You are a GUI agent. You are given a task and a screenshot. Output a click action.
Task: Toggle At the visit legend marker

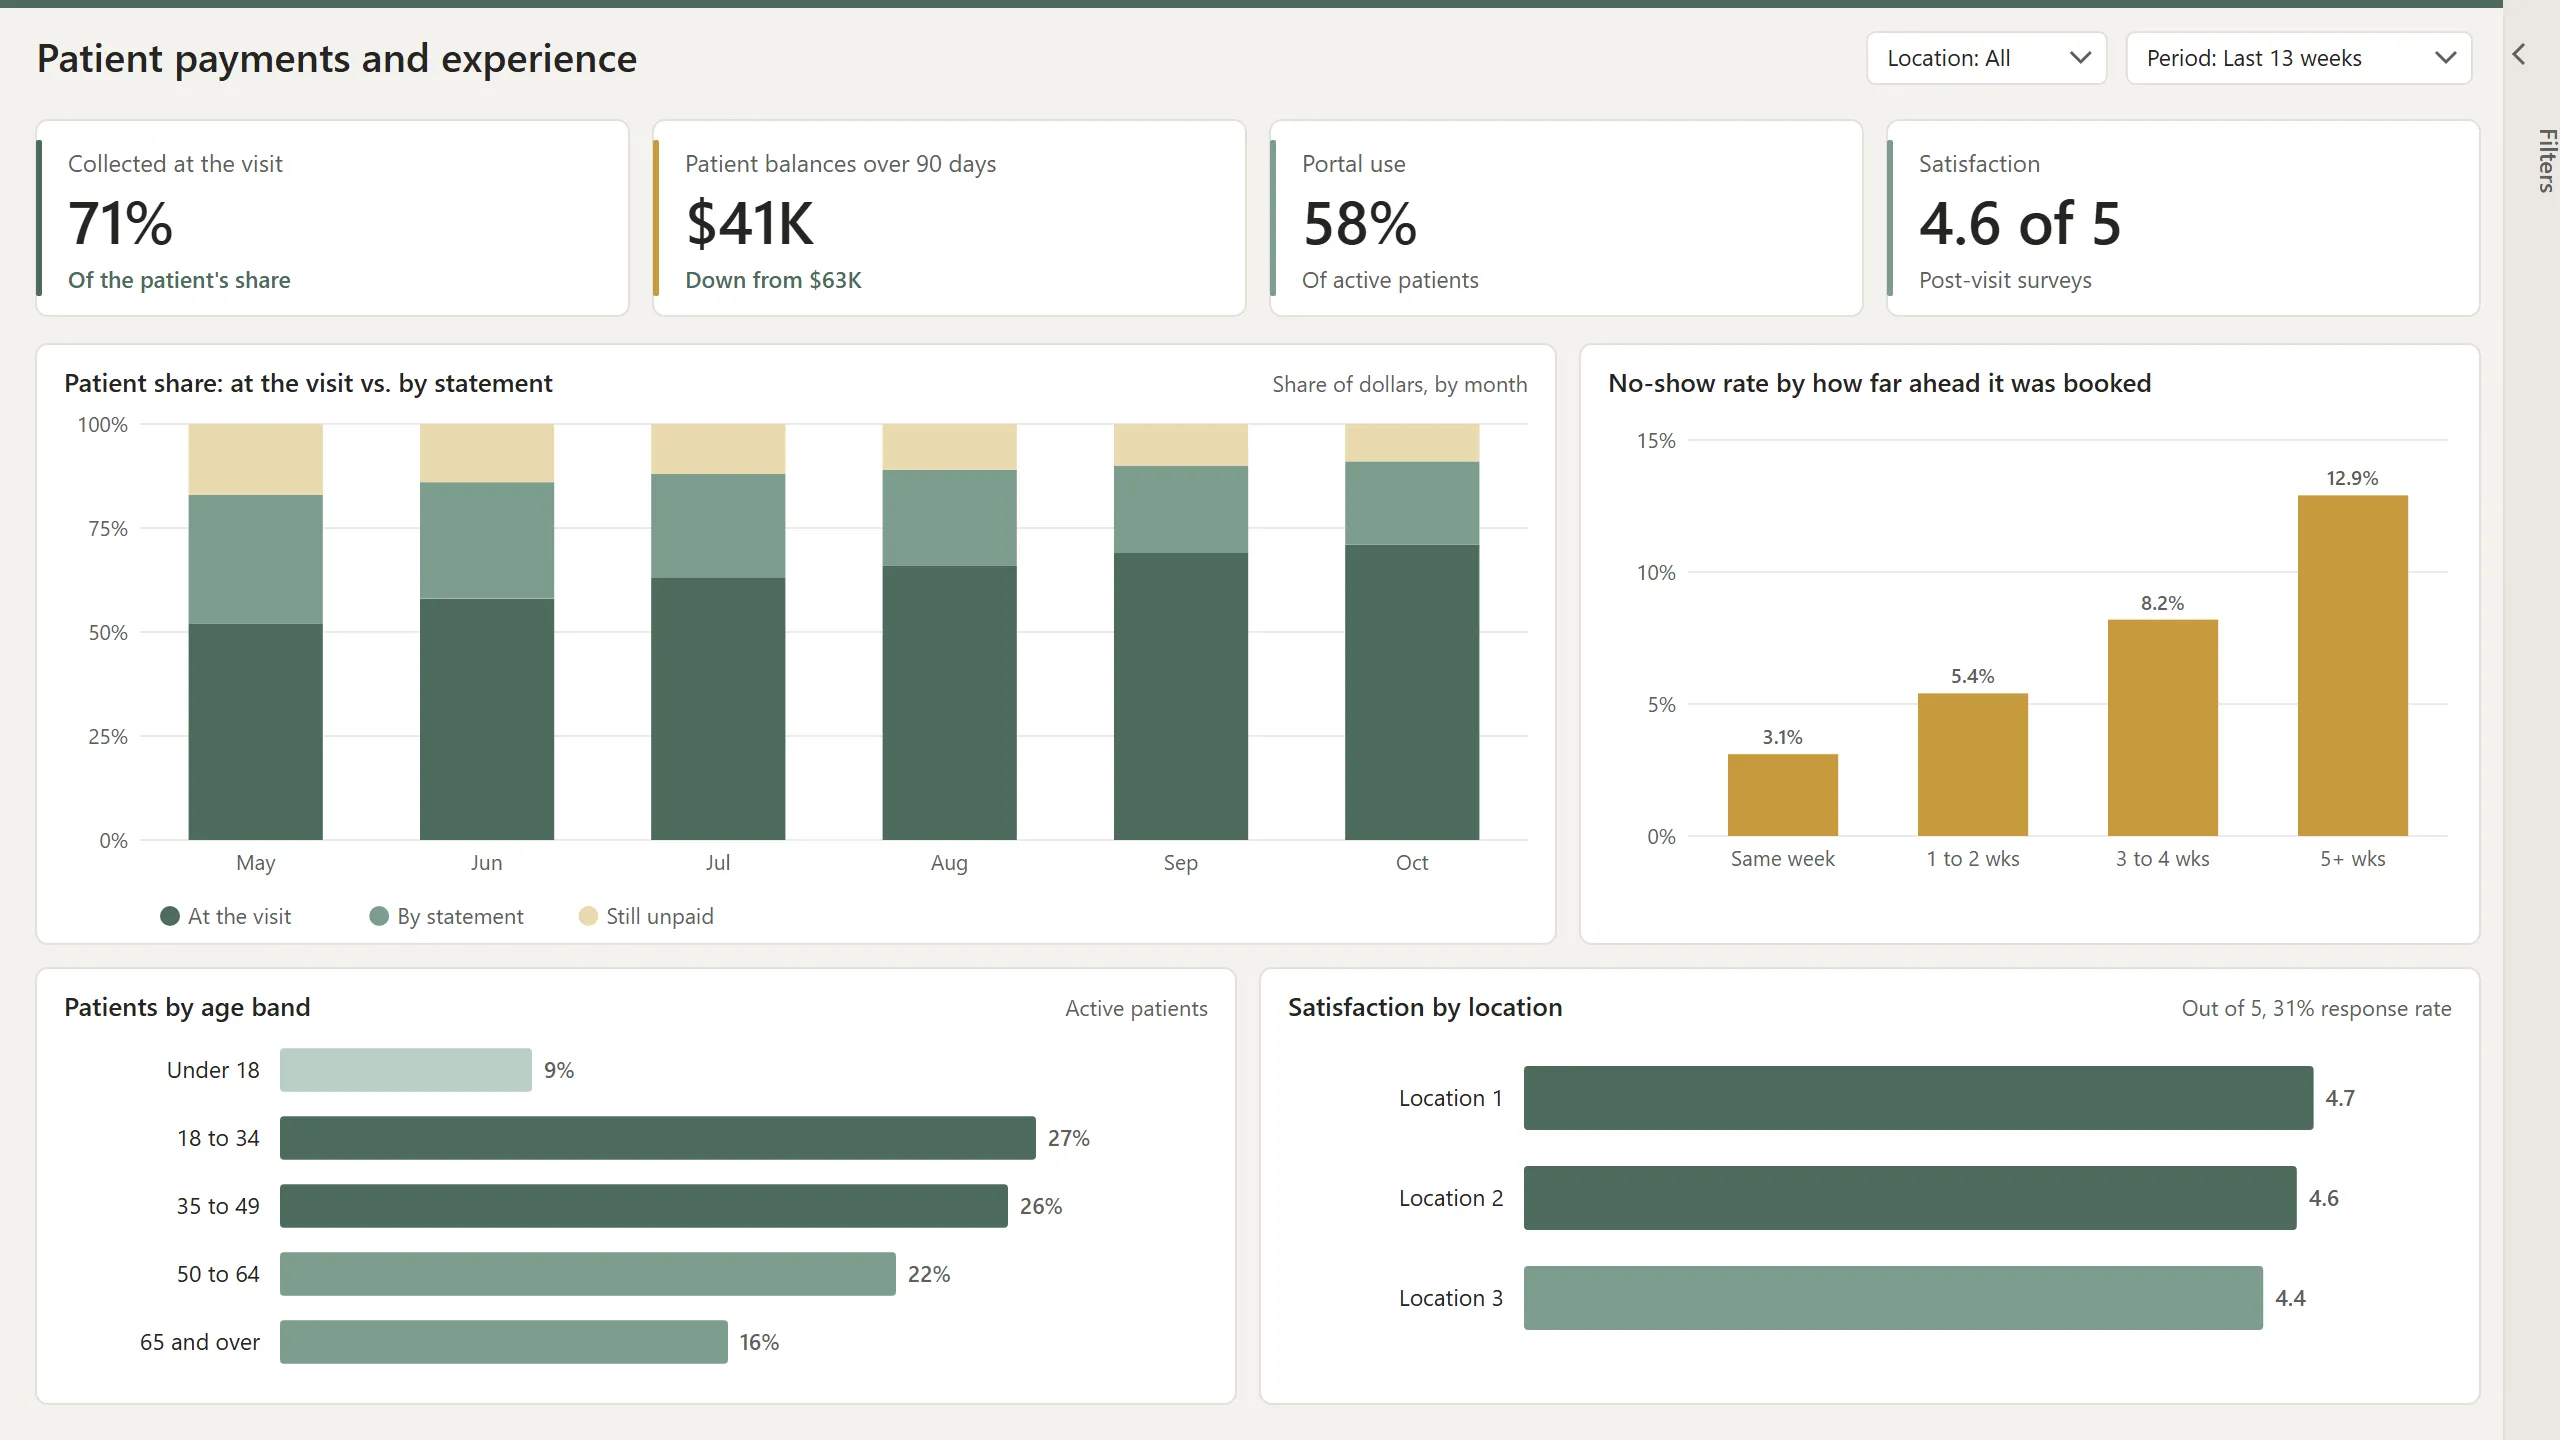click(x=170, y=916)
